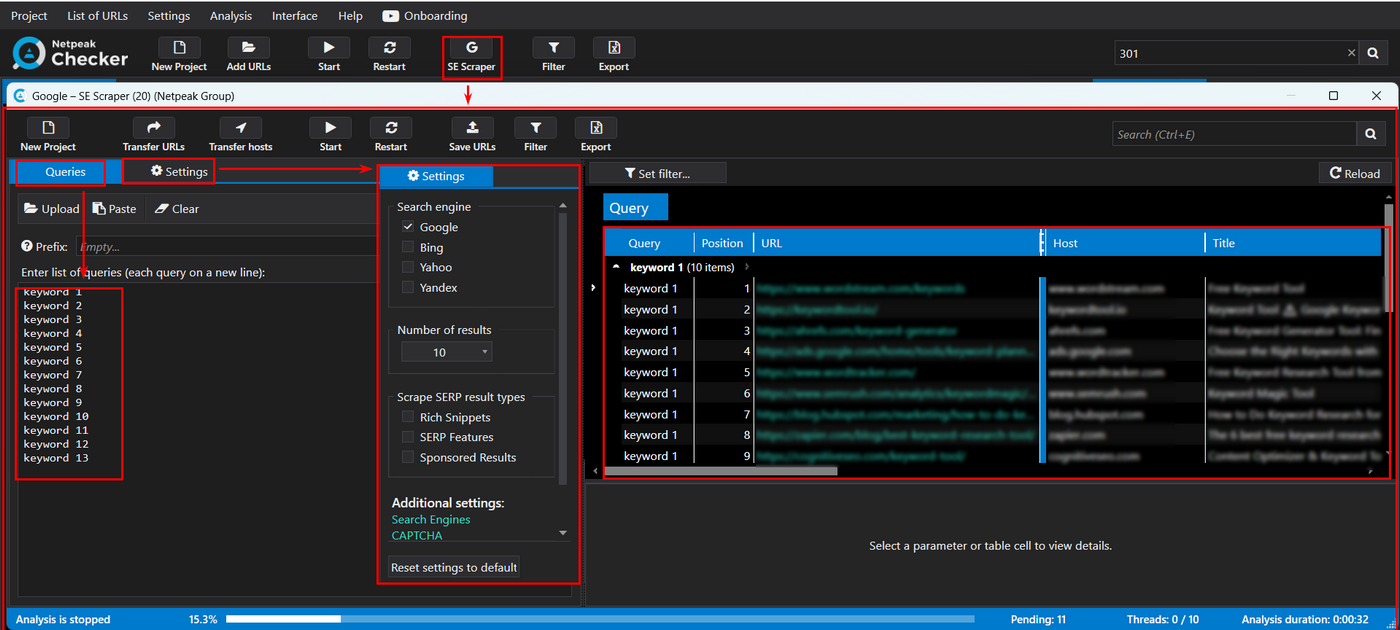Enable the Yandex search engine checkbox

tap(408, 287)
